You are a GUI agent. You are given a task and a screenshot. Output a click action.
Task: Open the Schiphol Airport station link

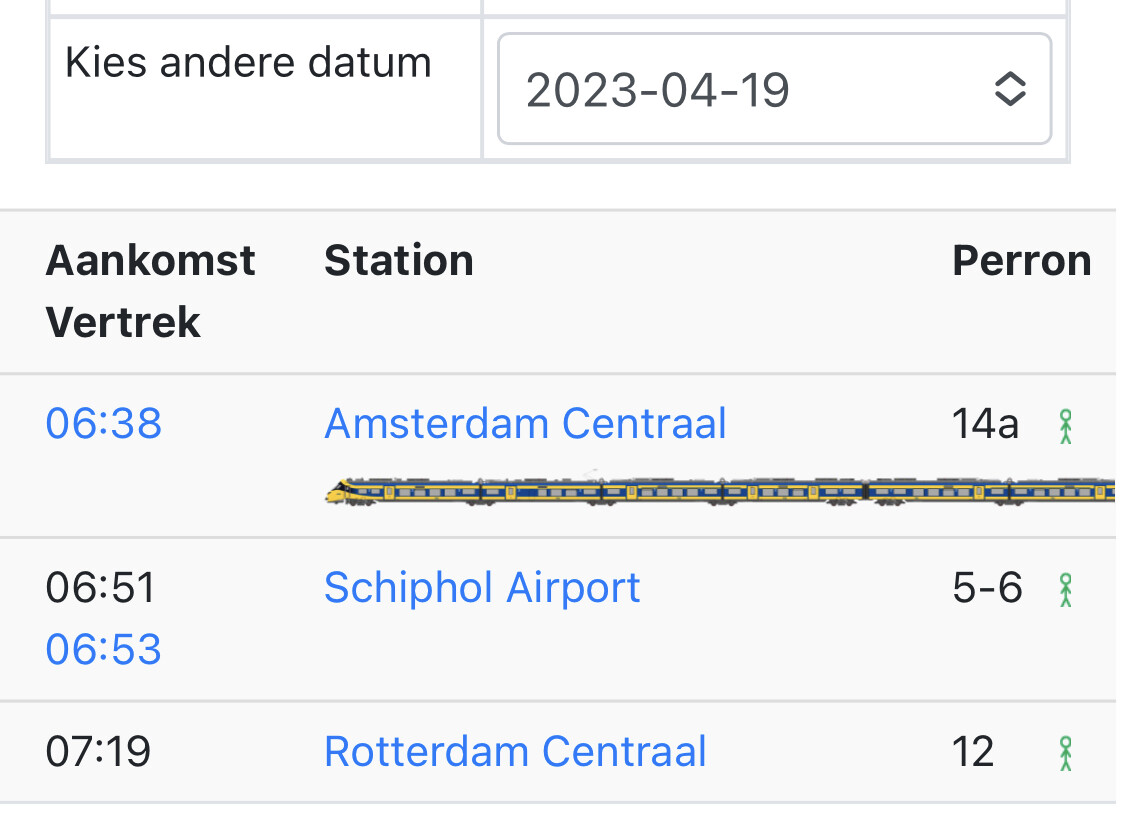click(482, 588)
